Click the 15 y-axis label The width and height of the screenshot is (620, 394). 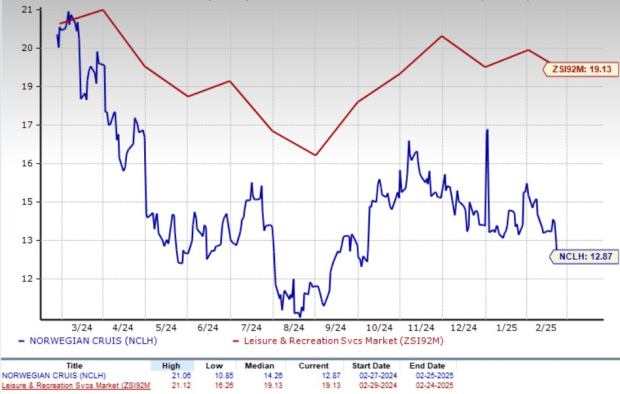point(26,202)
